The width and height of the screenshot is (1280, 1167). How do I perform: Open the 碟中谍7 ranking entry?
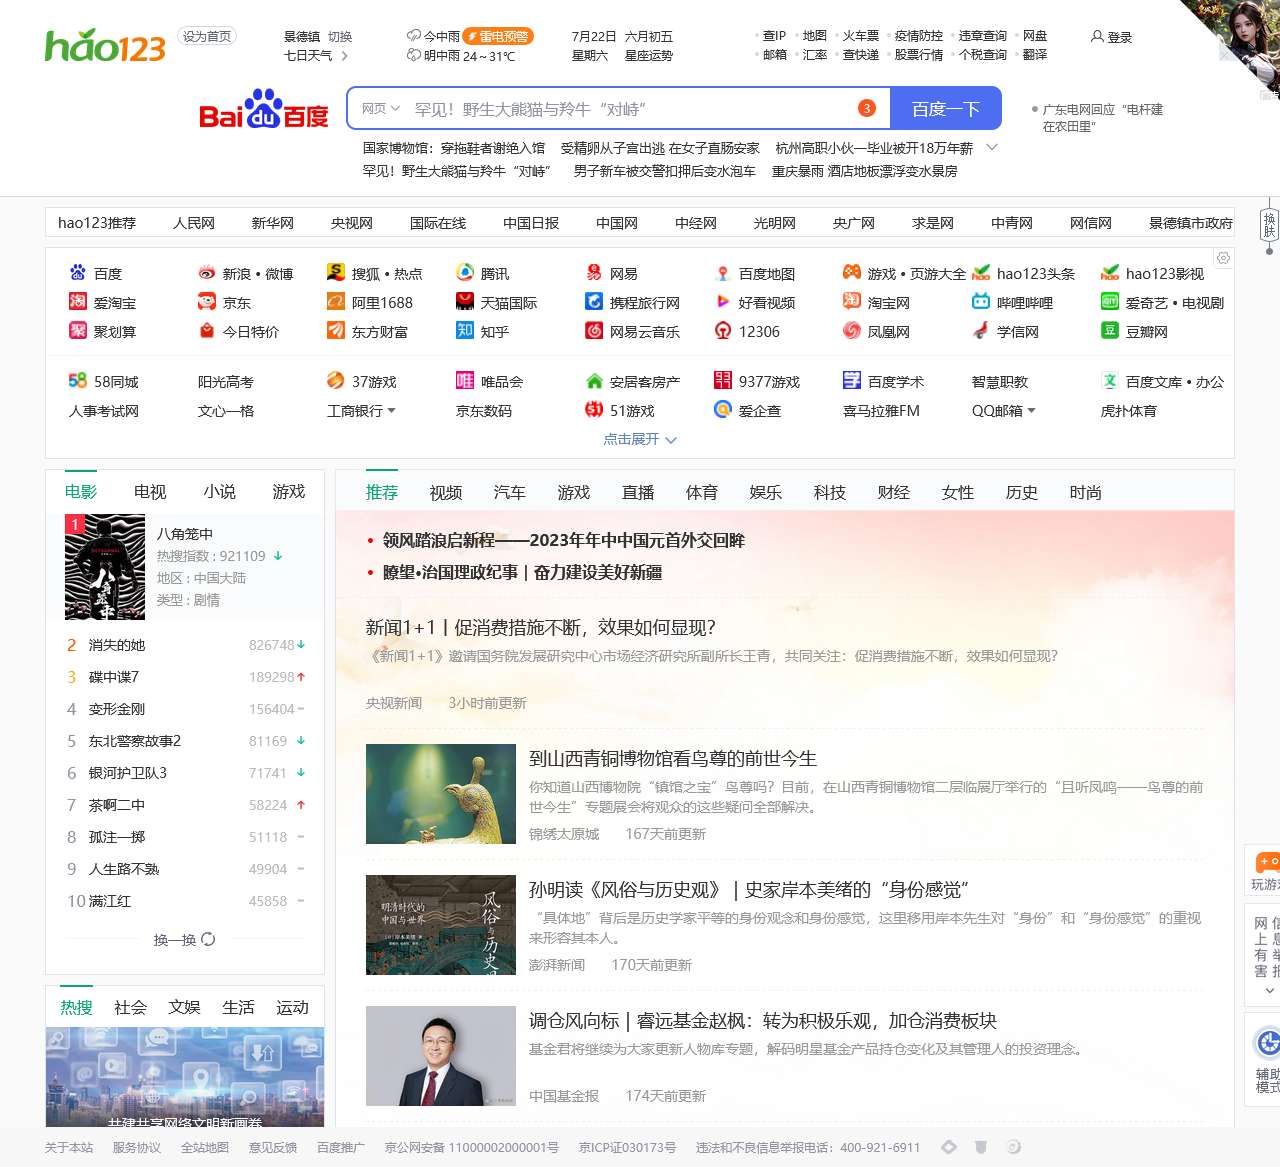click(x=114, y=677)
